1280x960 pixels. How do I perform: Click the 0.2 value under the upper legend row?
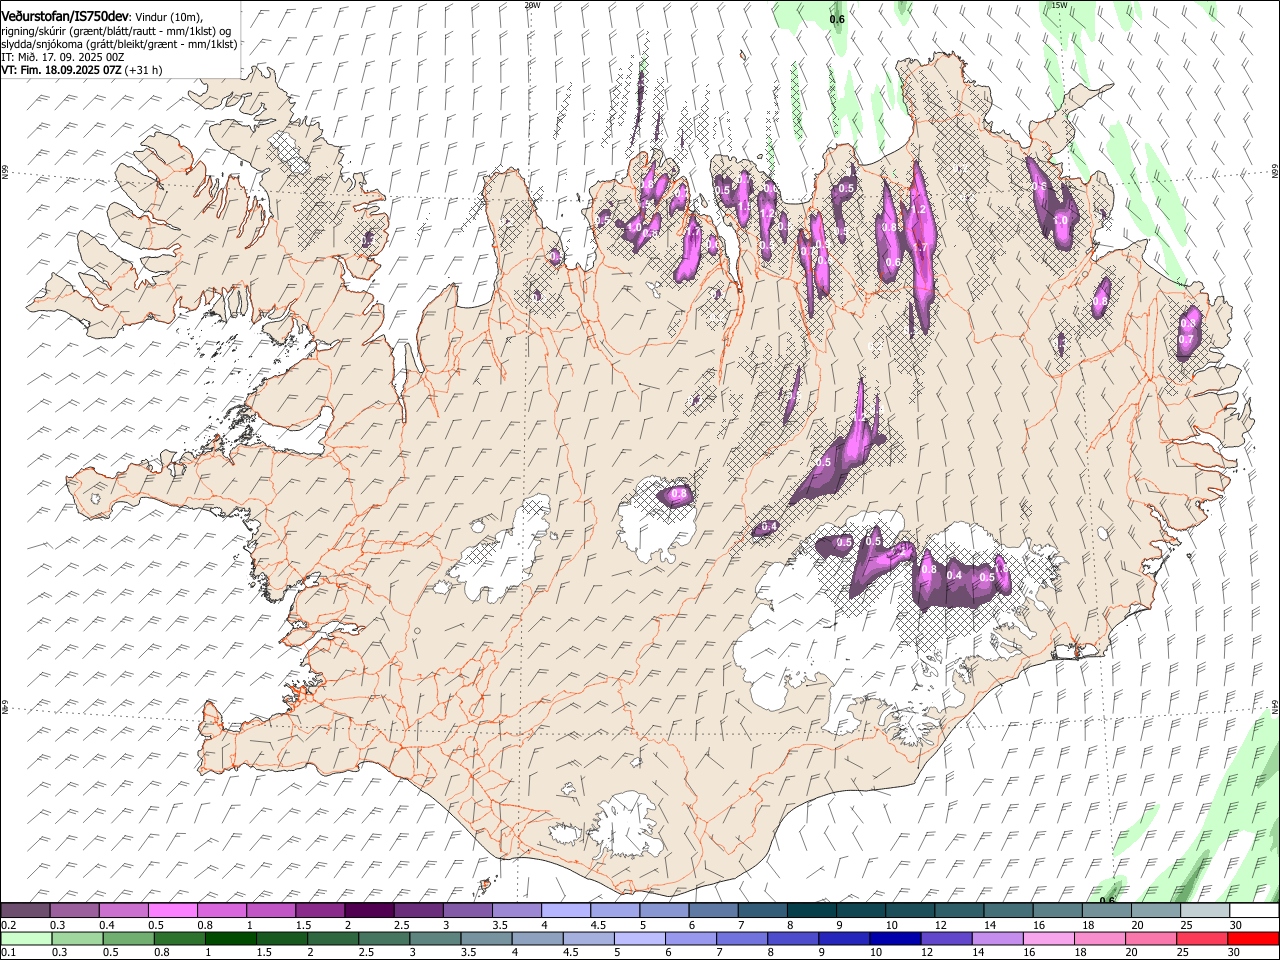pos(7,925)
